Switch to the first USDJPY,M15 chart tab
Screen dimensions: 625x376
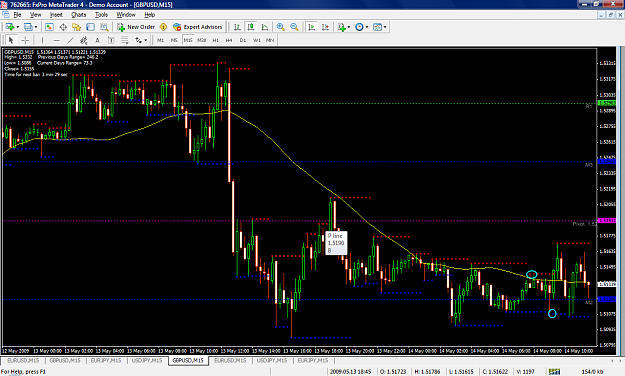point(147,360)
